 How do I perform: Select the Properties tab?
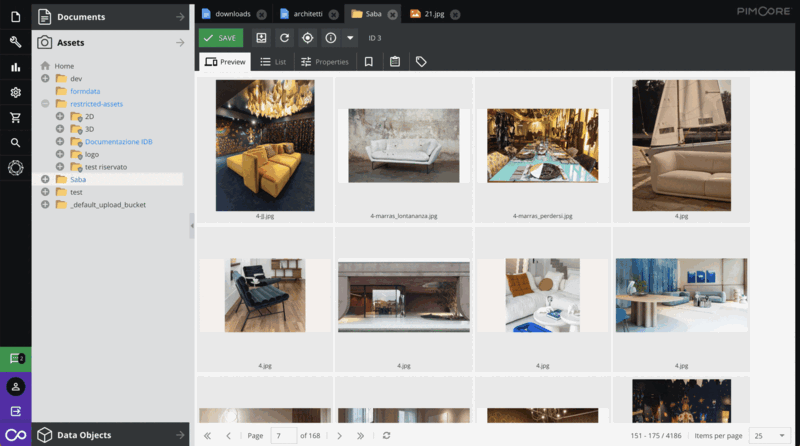click(325, 62)
